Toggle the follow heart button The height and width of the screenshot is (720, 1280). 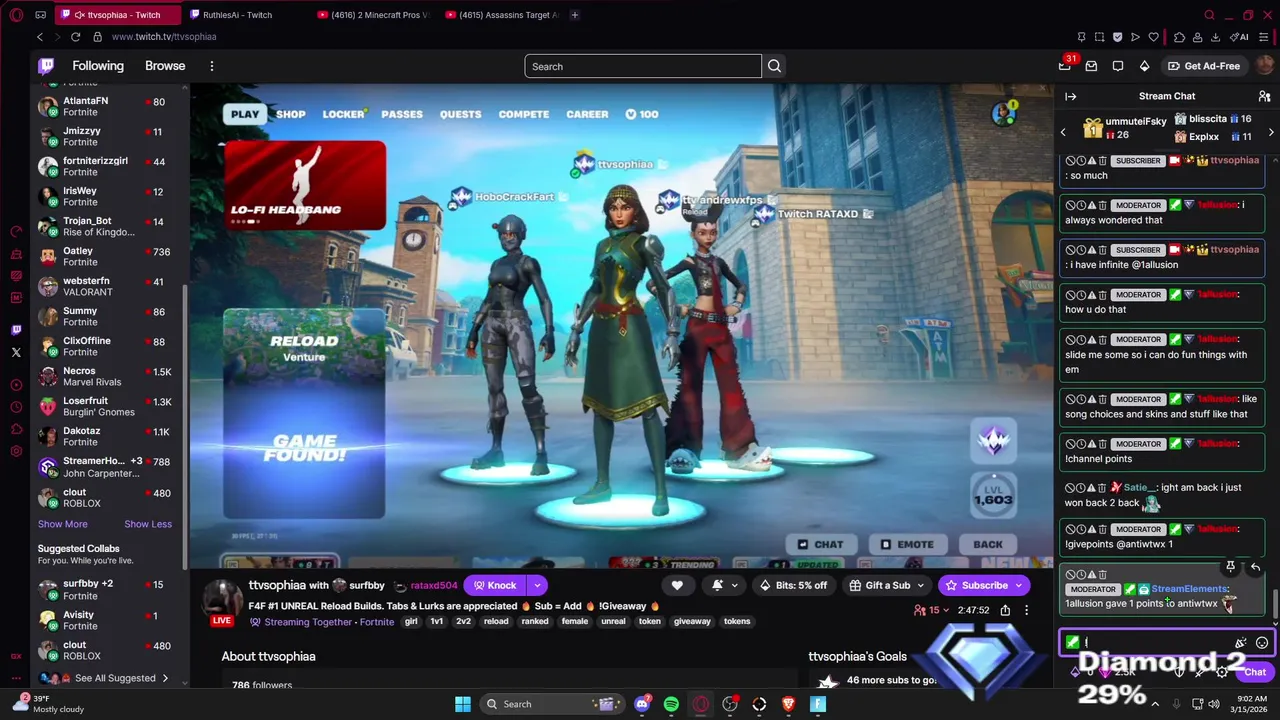coord(677,585)
